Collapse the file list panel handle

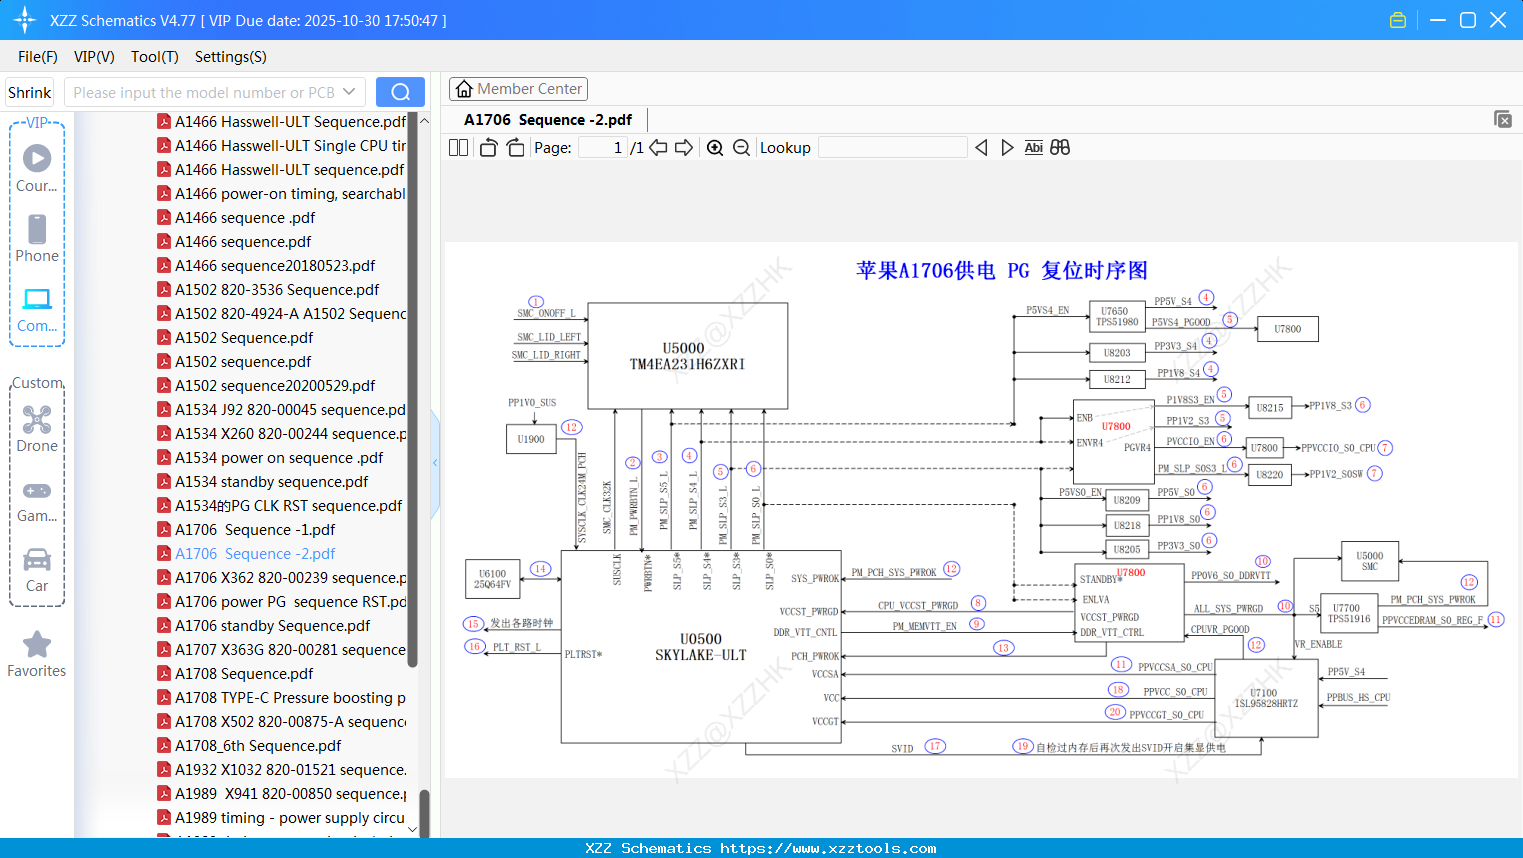click(435, 463)
